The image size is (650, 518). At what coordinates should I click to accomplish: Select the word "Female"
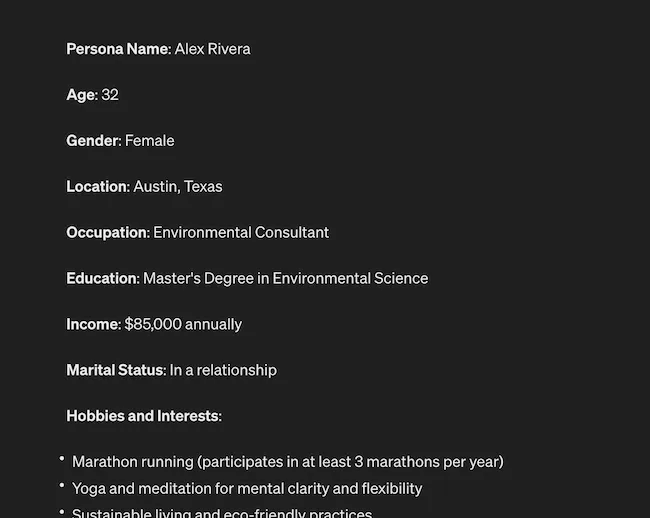coord(149,141)
